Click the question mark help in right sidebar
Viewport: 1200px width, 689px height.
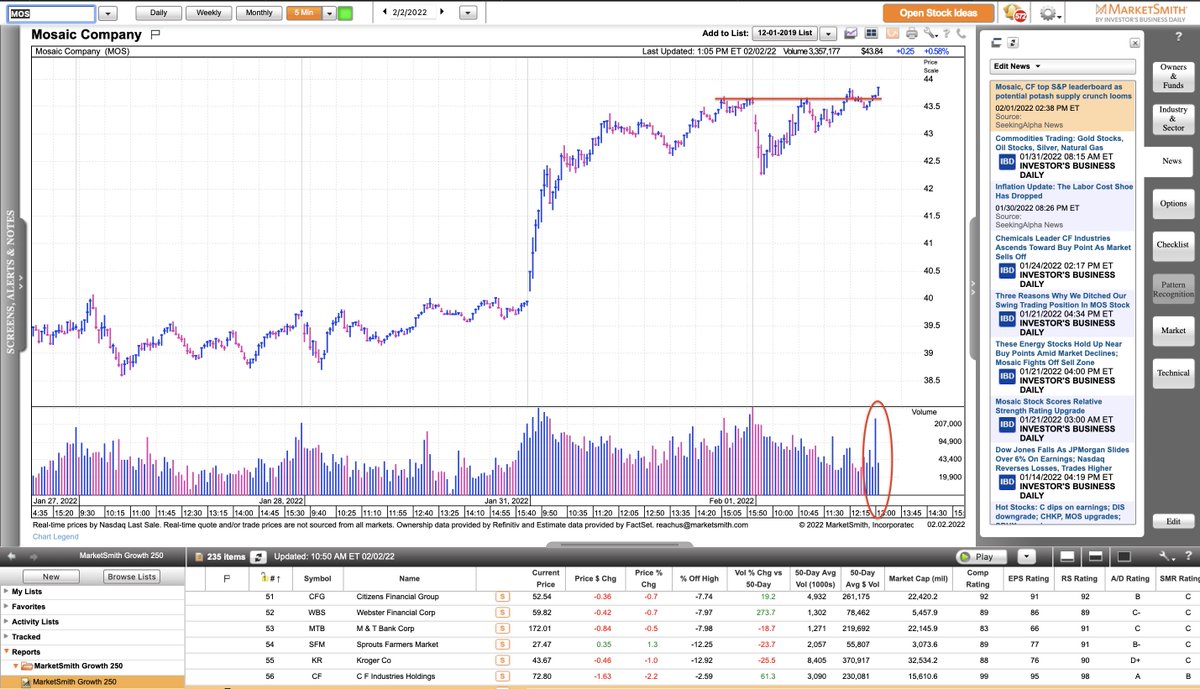coord(1179,37)
